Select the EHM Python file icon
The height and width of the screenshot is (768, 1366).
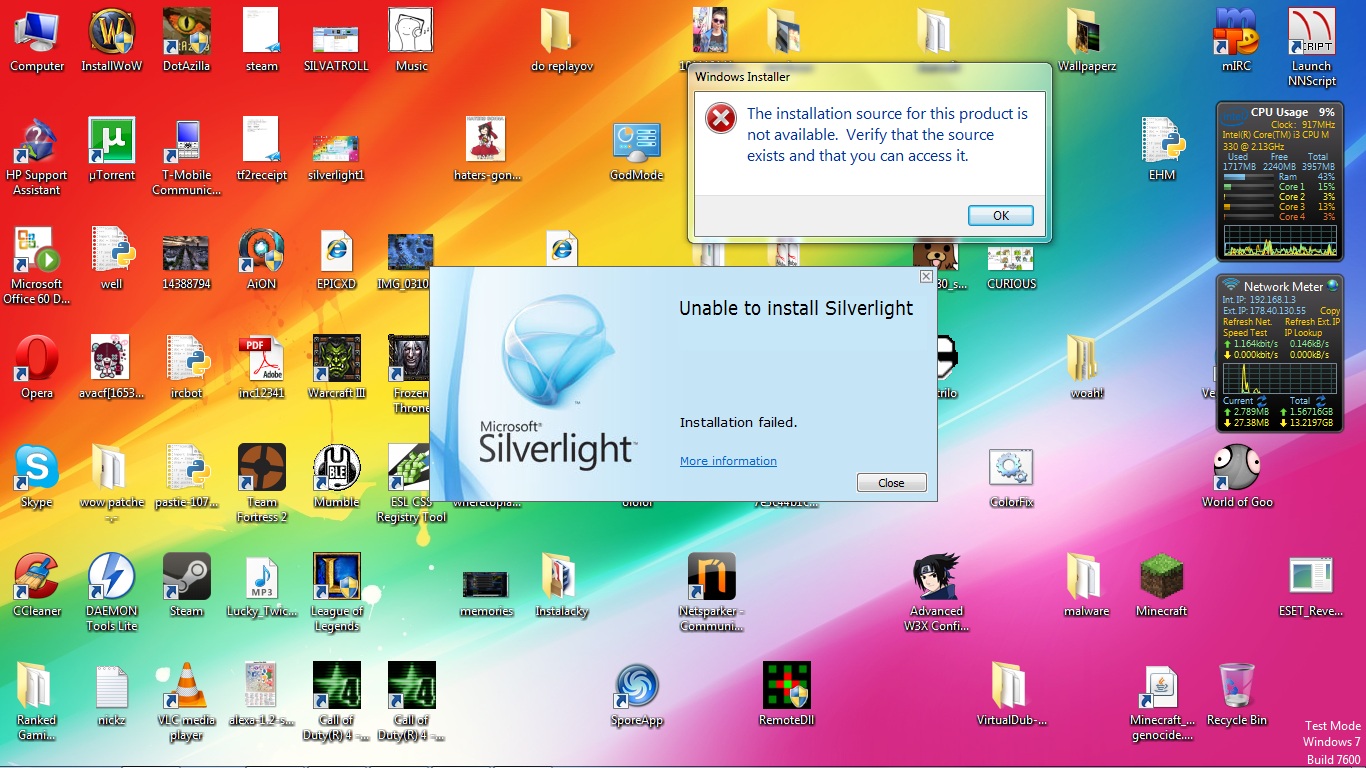point(1162,149)
